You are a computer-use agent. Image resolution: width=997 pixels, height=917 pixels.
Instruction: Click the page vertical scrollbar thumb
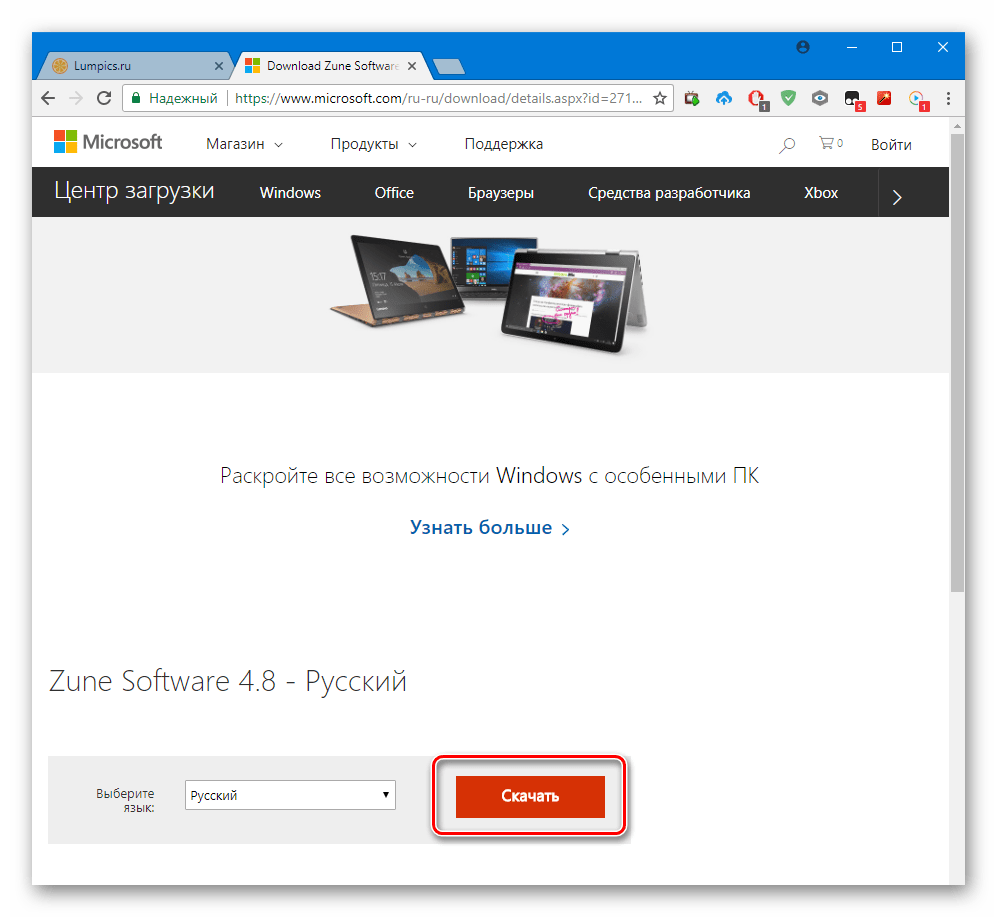[957, 362]
